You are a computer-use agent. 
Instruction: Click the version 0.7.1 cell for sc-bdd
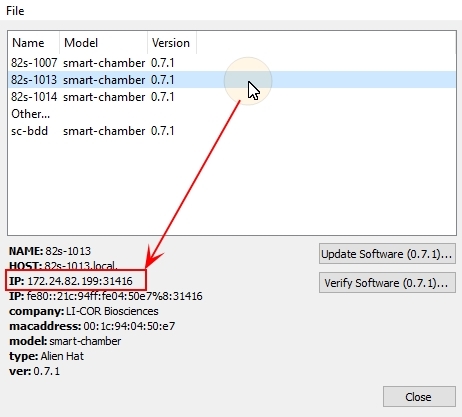pyautogui.click(x=162, y=131)
